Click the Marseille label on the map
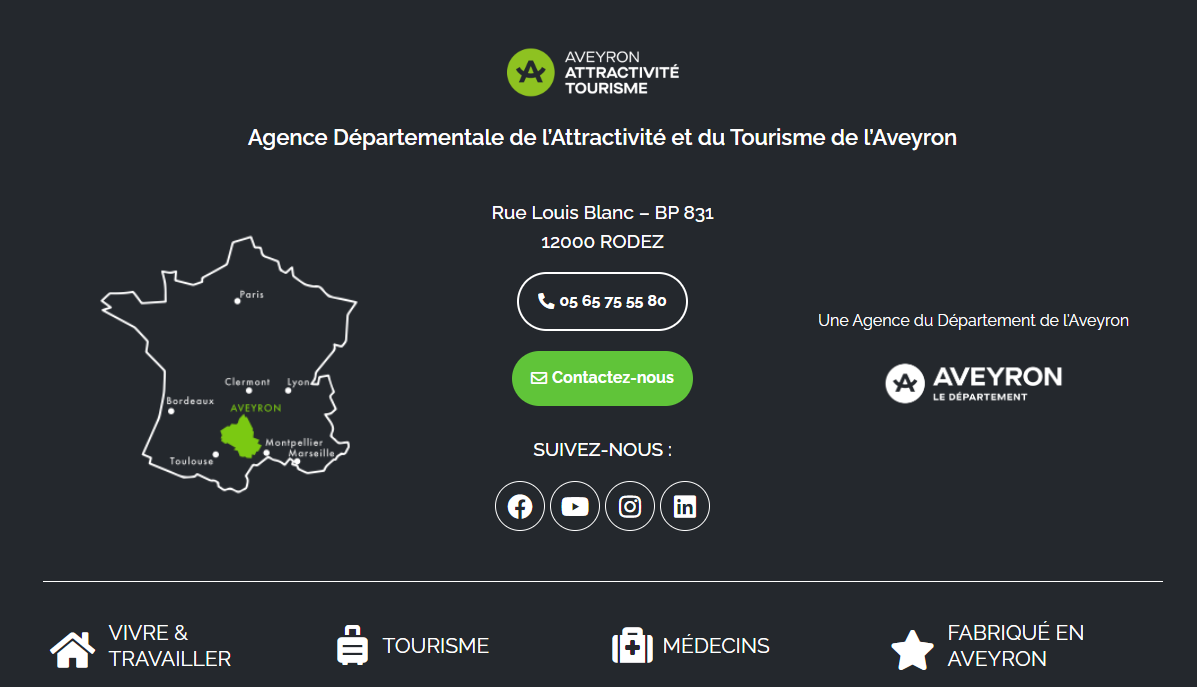1197x687 pixels. click(x=311, y=453)
